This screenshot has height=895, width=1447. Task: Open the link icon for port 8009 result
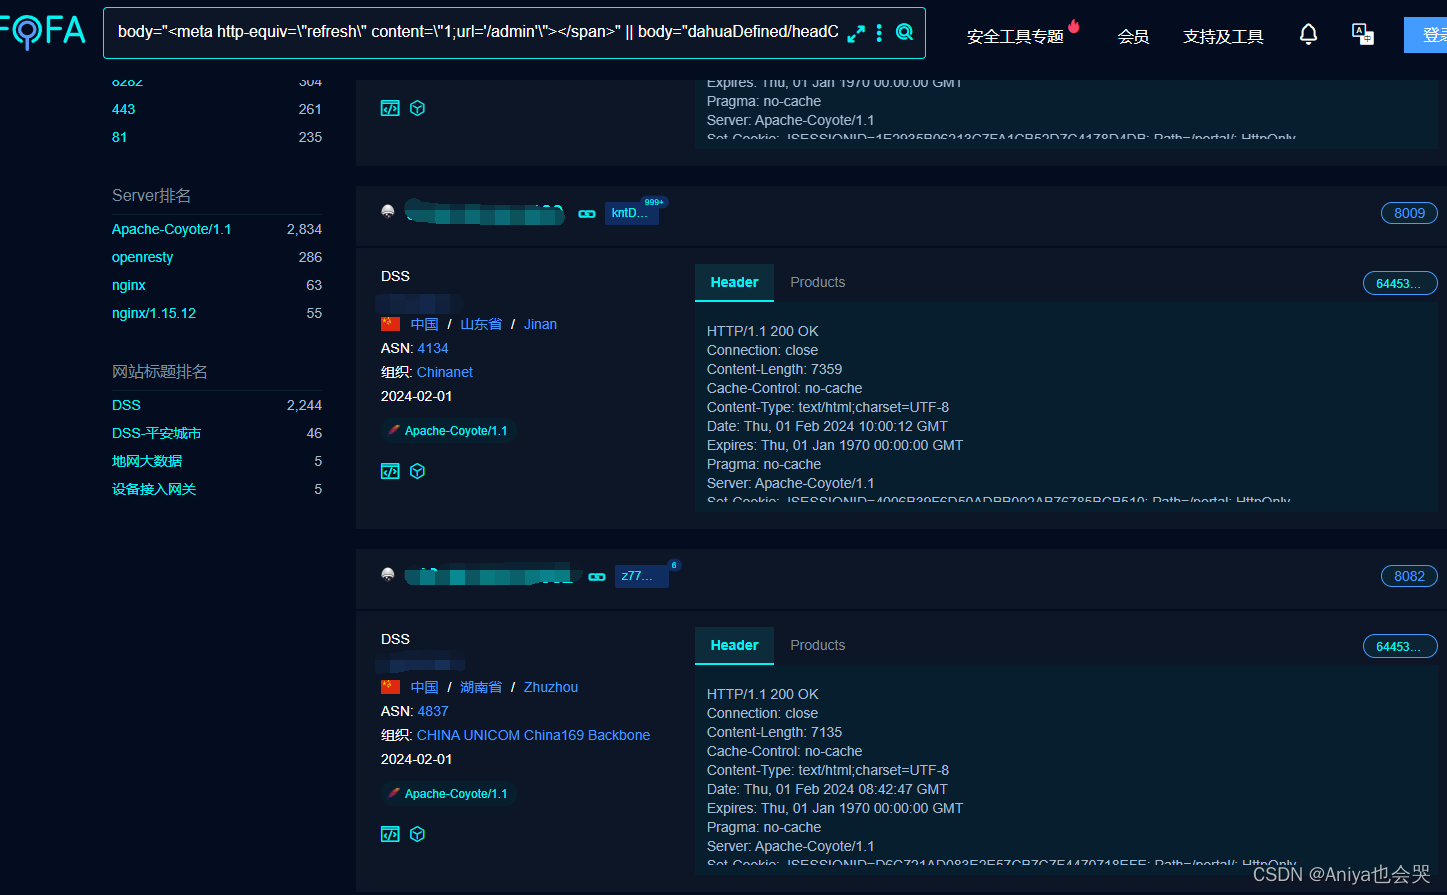587,214
